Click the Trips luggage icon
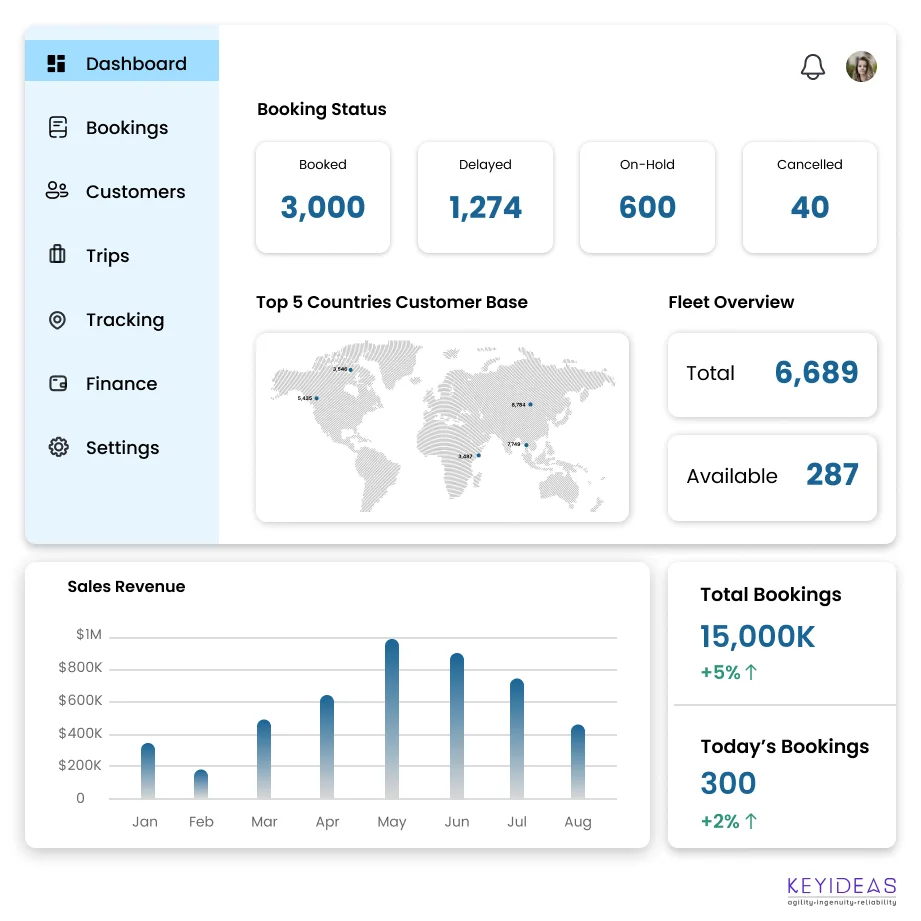 [x=57, y=255]
